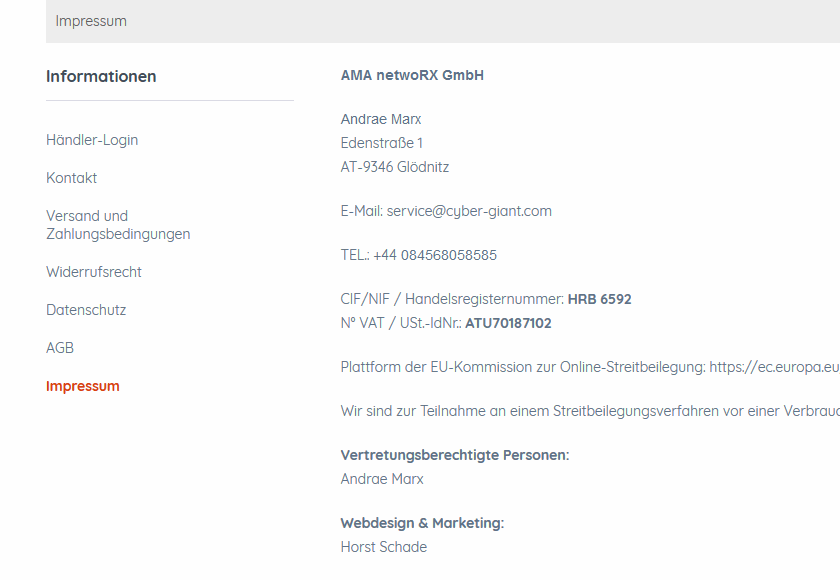Click the Webdesign & Marketing heading

(x=422, y=523)
